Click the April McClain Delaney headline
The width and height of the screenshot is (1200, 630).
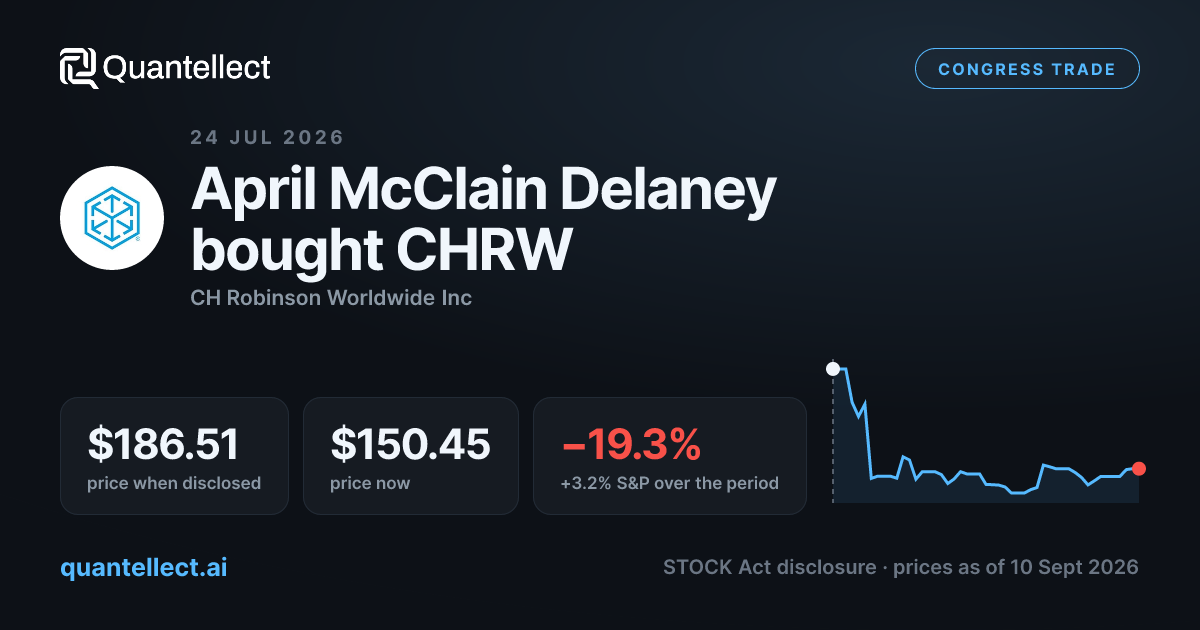tap(484, 188)
